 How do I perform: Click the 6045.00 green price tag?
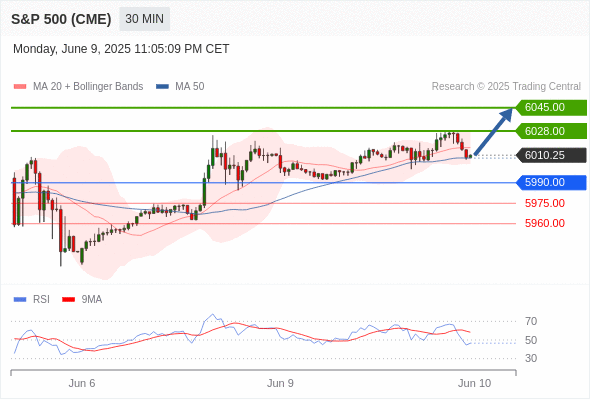tap(551, 108)
